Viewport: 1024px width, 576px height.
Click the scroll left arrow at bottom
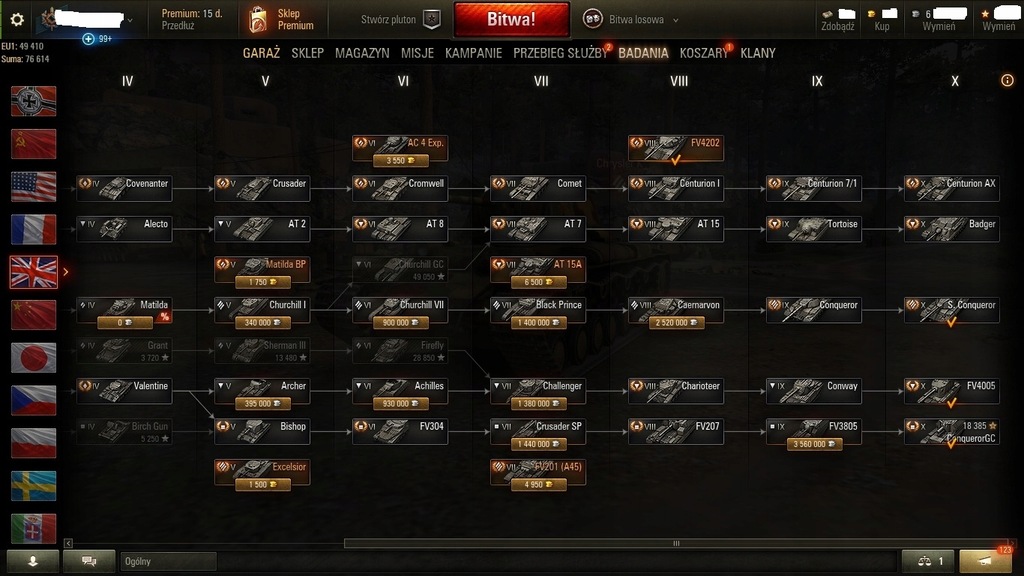point(68,543)
